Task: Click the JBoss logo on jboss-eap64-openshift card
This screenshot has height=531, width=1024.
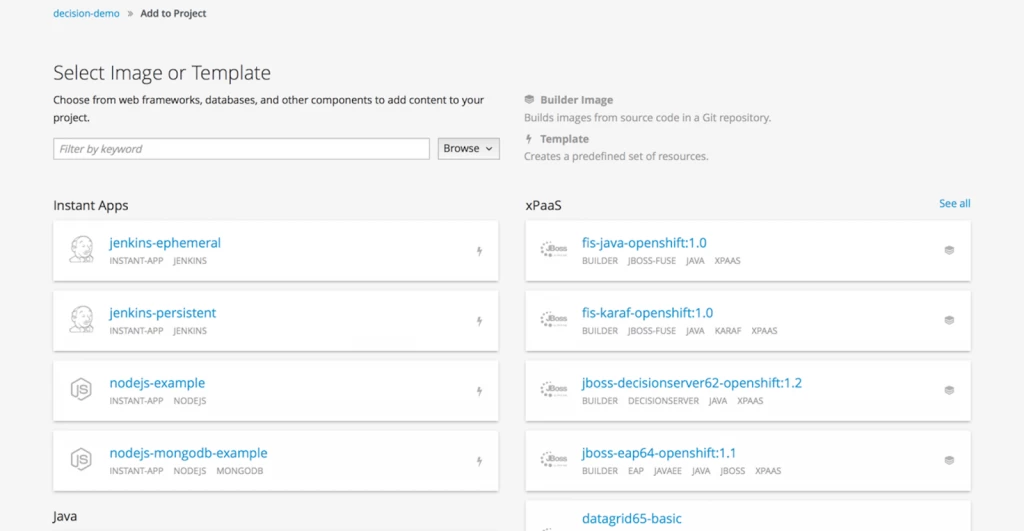Action: [554, 459]
